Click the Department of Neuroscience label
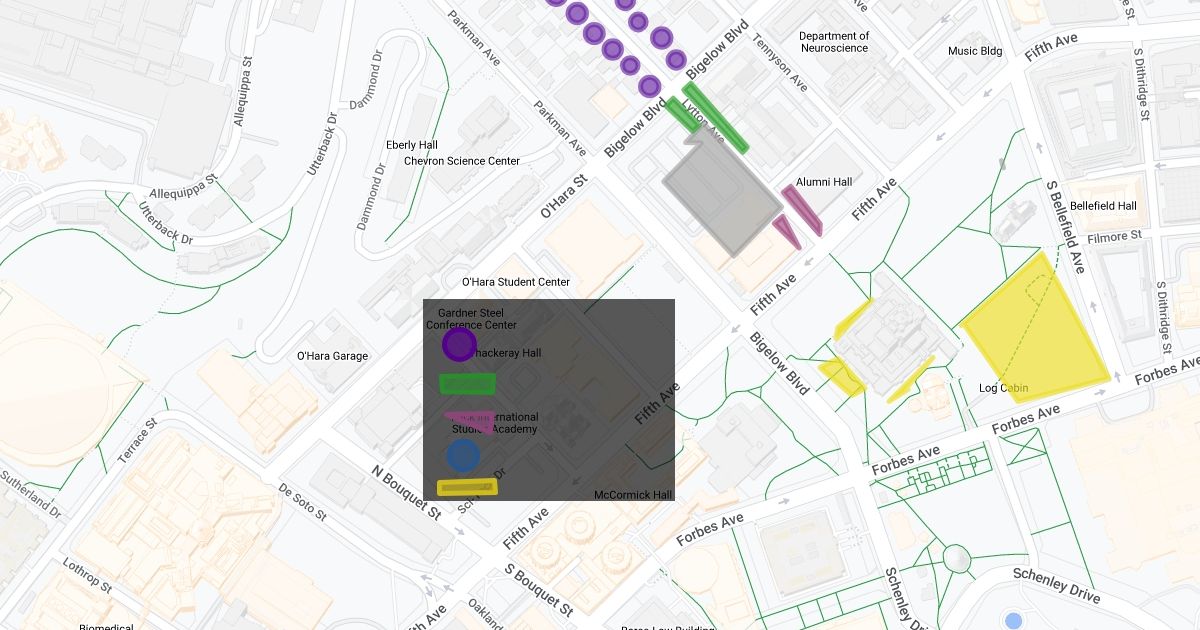 tap(834, 42)
